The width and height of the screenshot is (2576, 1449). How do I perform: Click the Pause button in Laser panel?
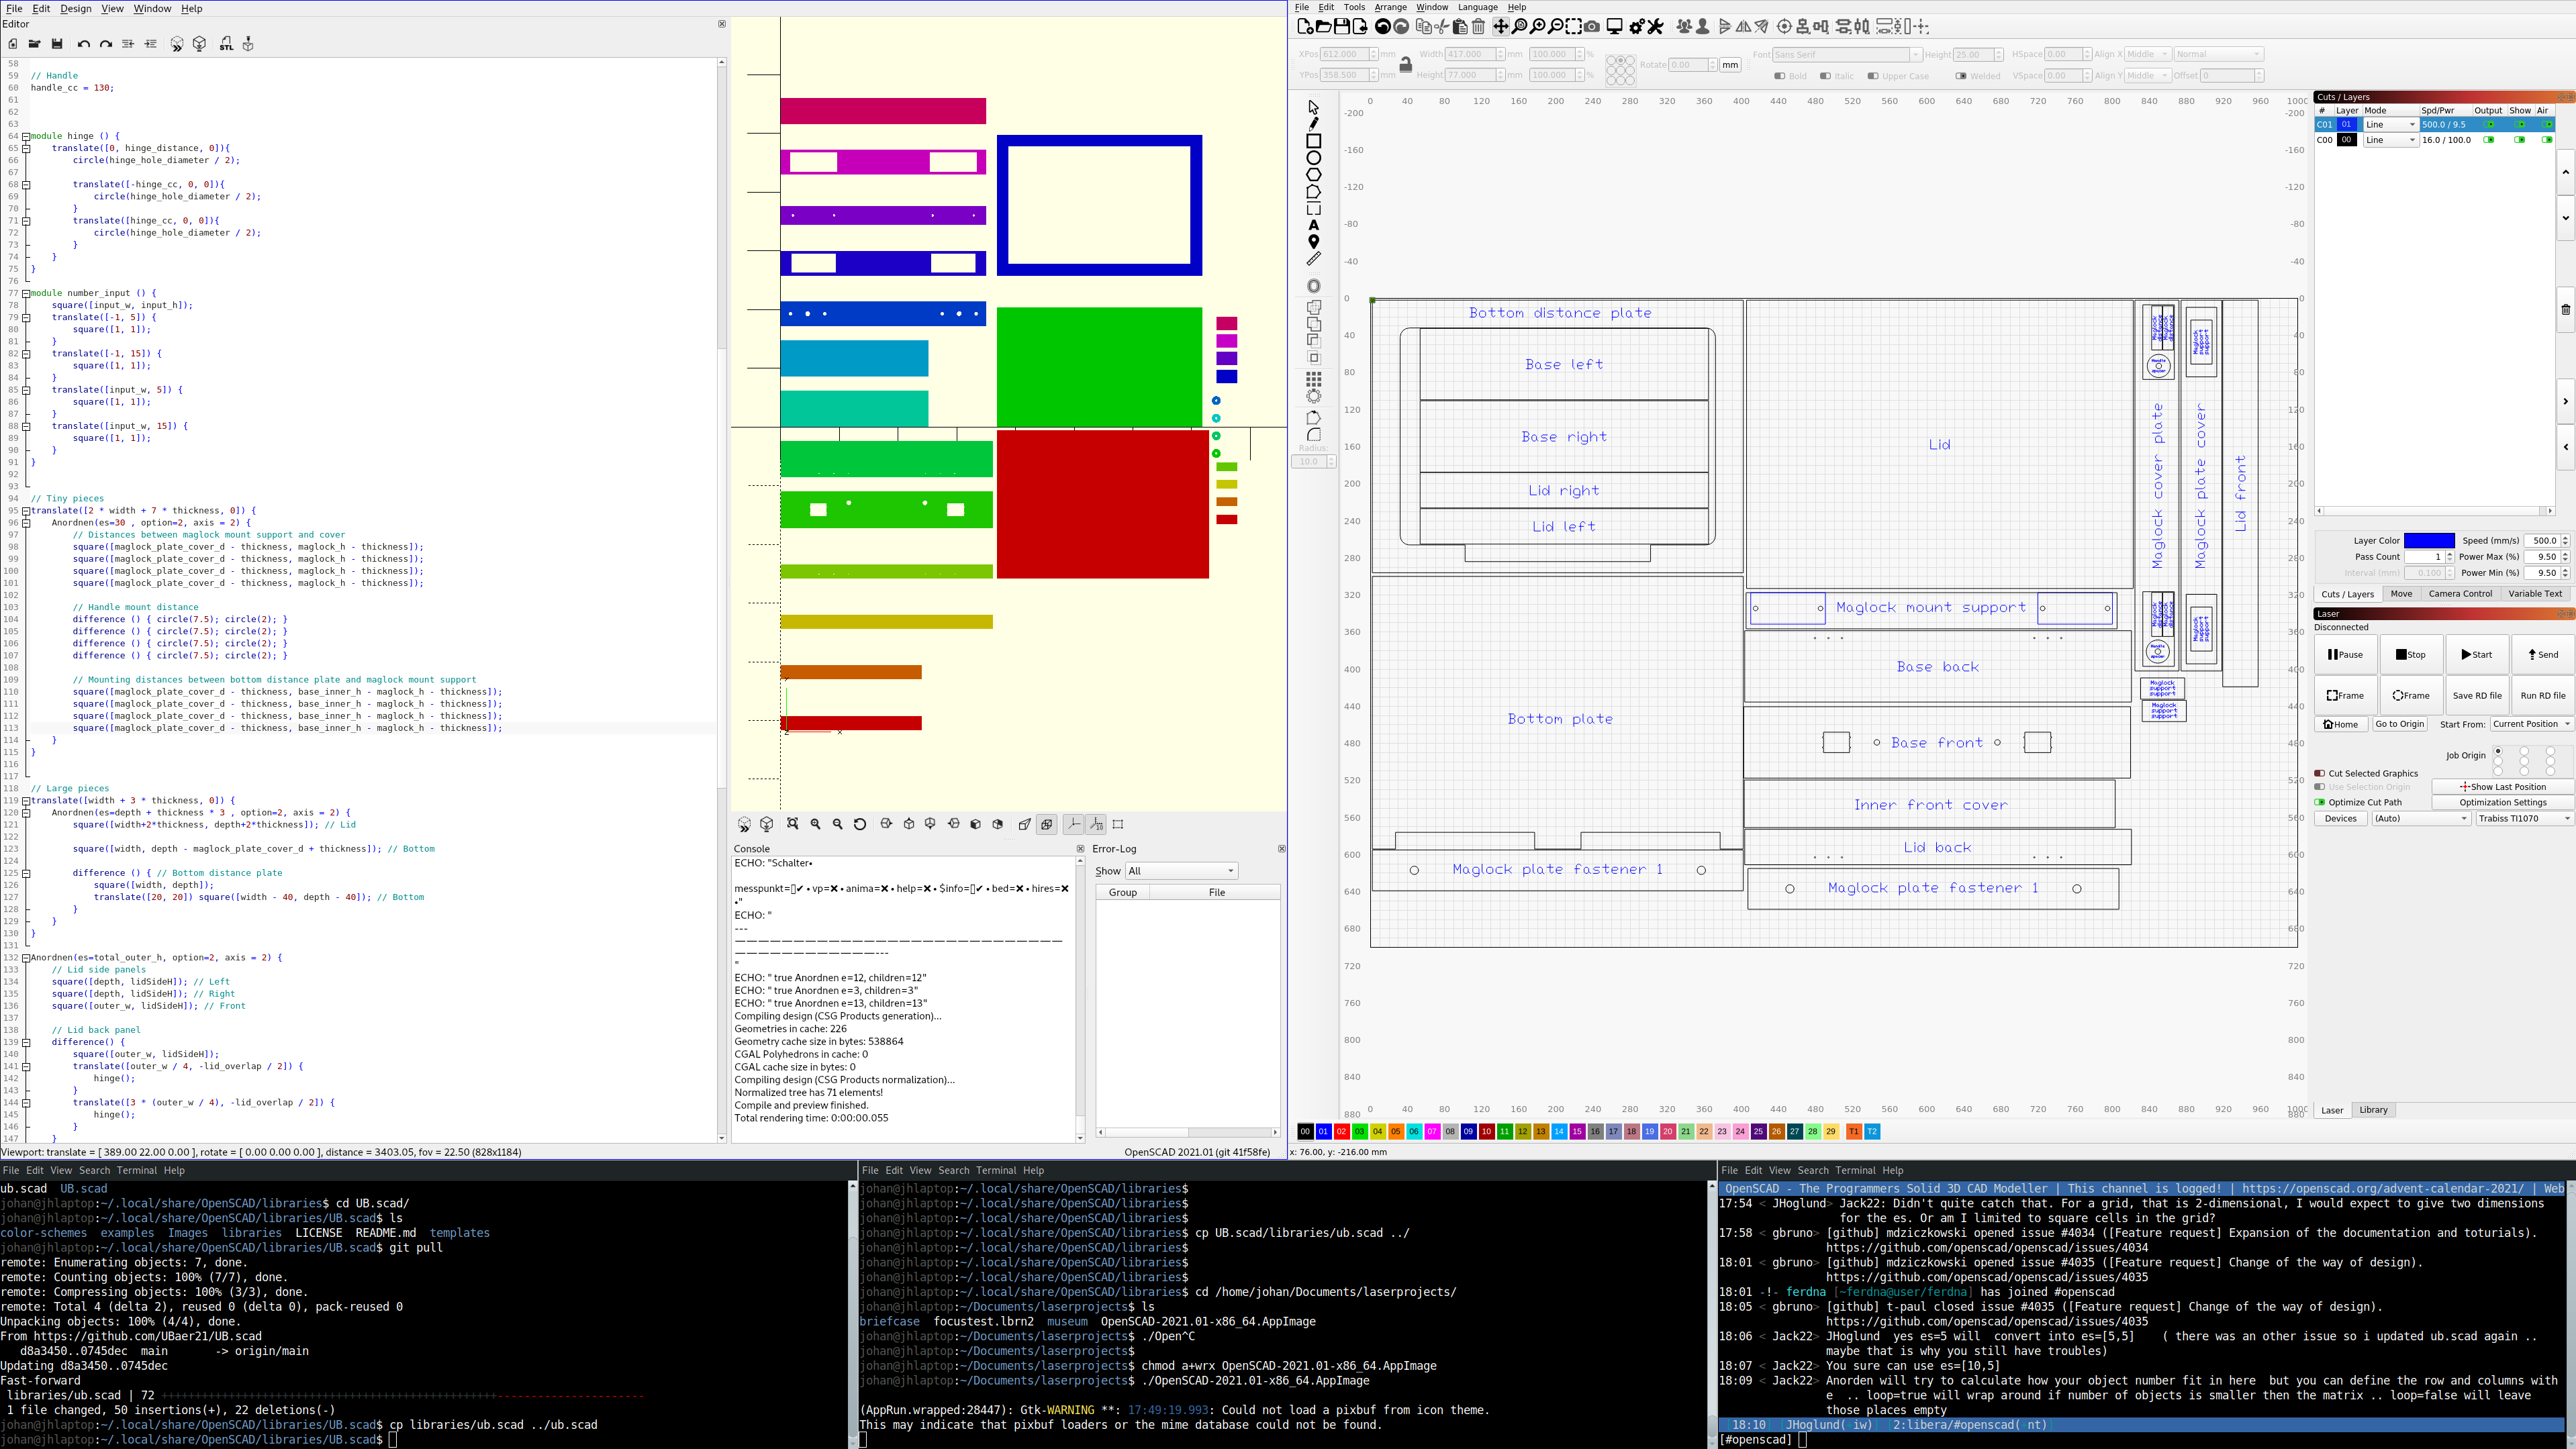(2345, 655)
